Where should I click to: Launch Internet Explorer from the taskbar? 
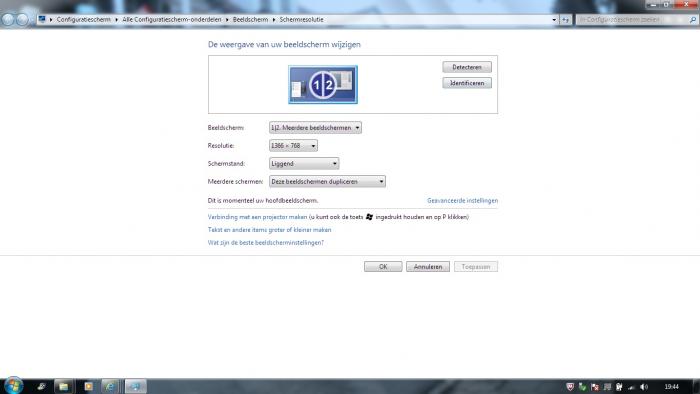click(110, 386)
